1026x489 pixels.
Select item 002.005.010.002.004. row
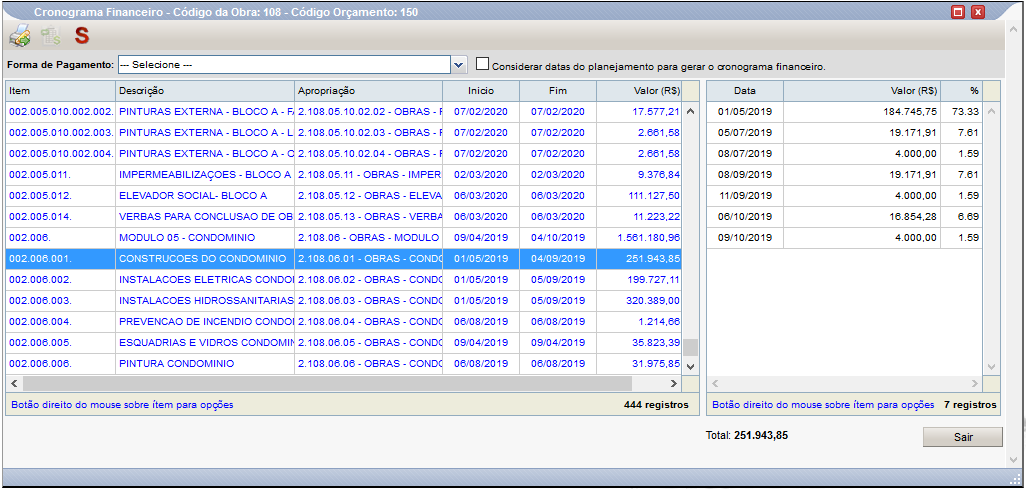pos(344,154)
